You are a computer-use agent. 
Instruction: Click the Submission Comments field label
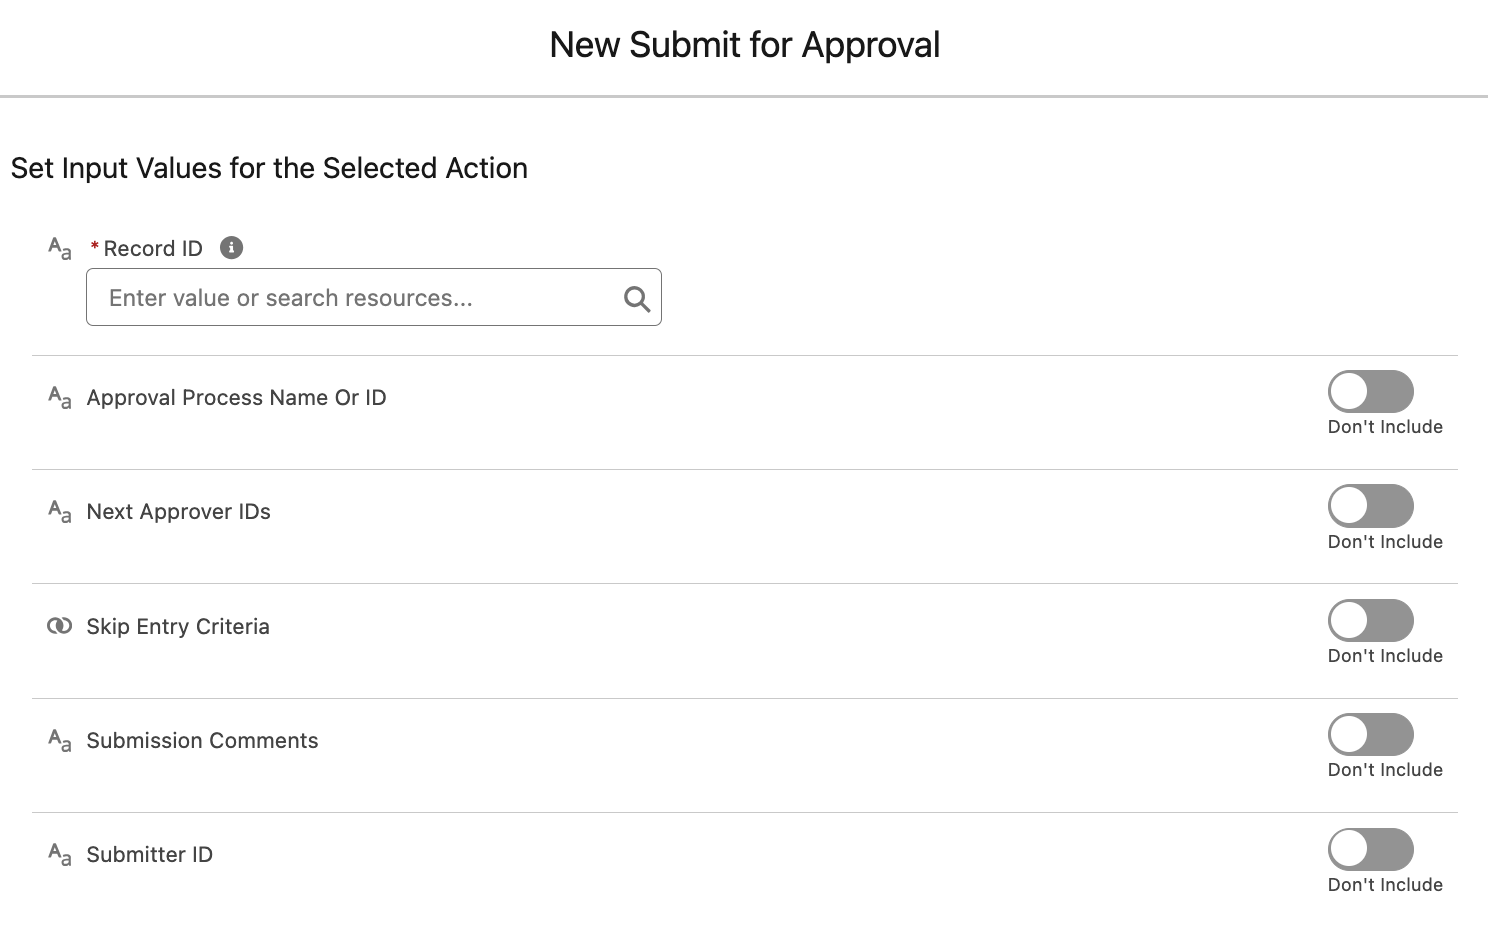click(202, 740)
